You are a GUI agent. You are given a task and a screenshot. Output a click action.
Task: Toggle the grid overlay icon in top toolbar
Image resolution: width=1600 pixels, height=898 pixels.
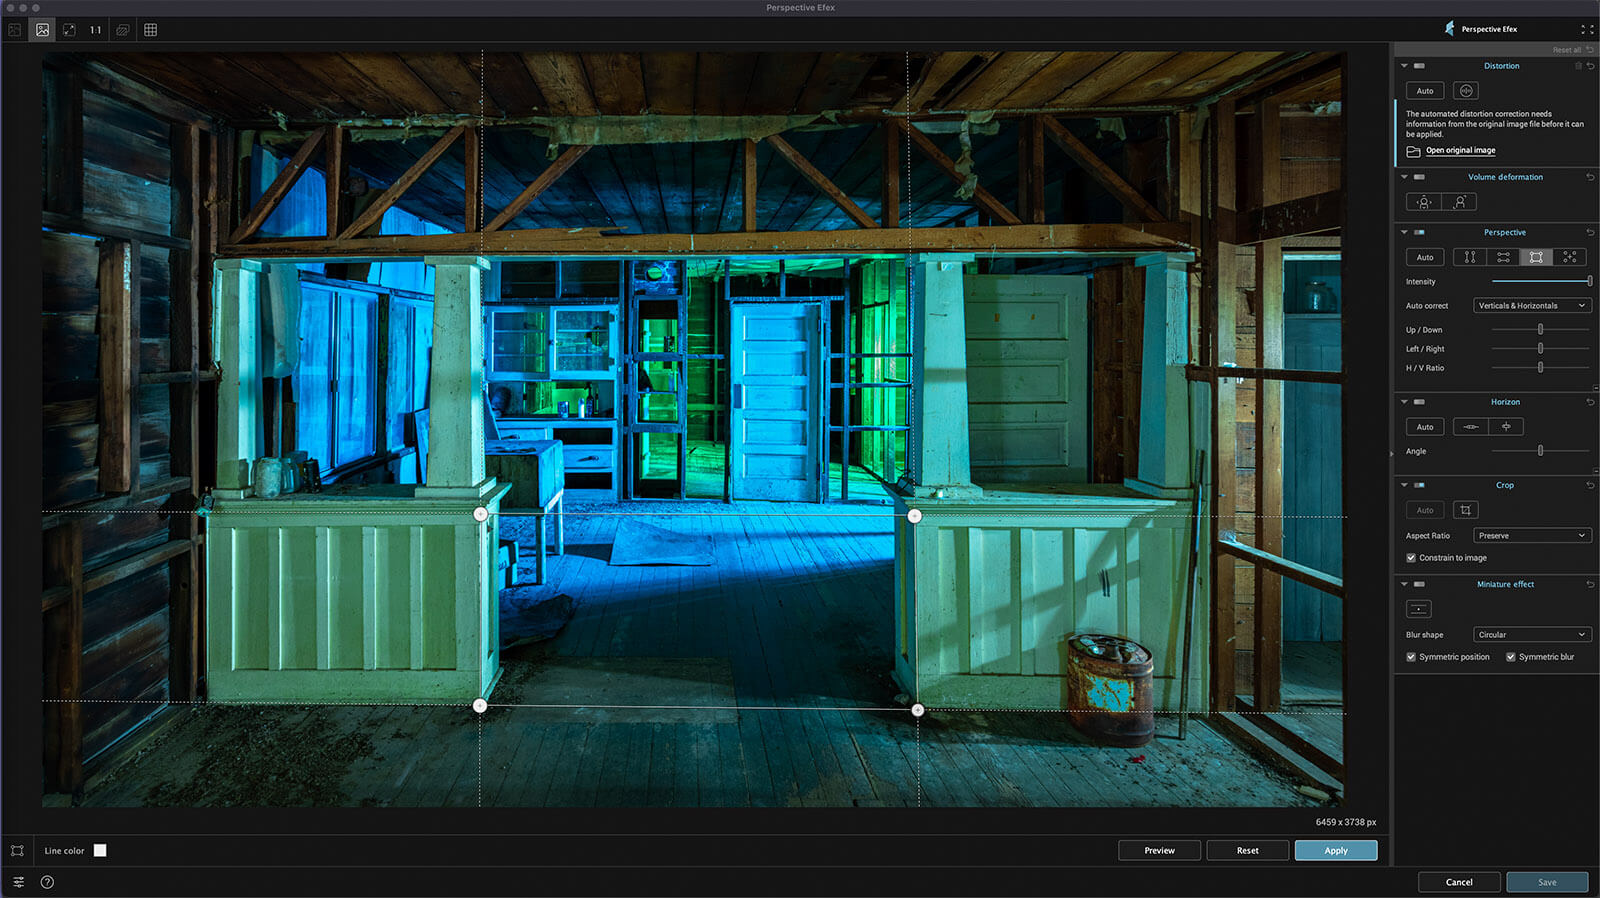[150, 30]
